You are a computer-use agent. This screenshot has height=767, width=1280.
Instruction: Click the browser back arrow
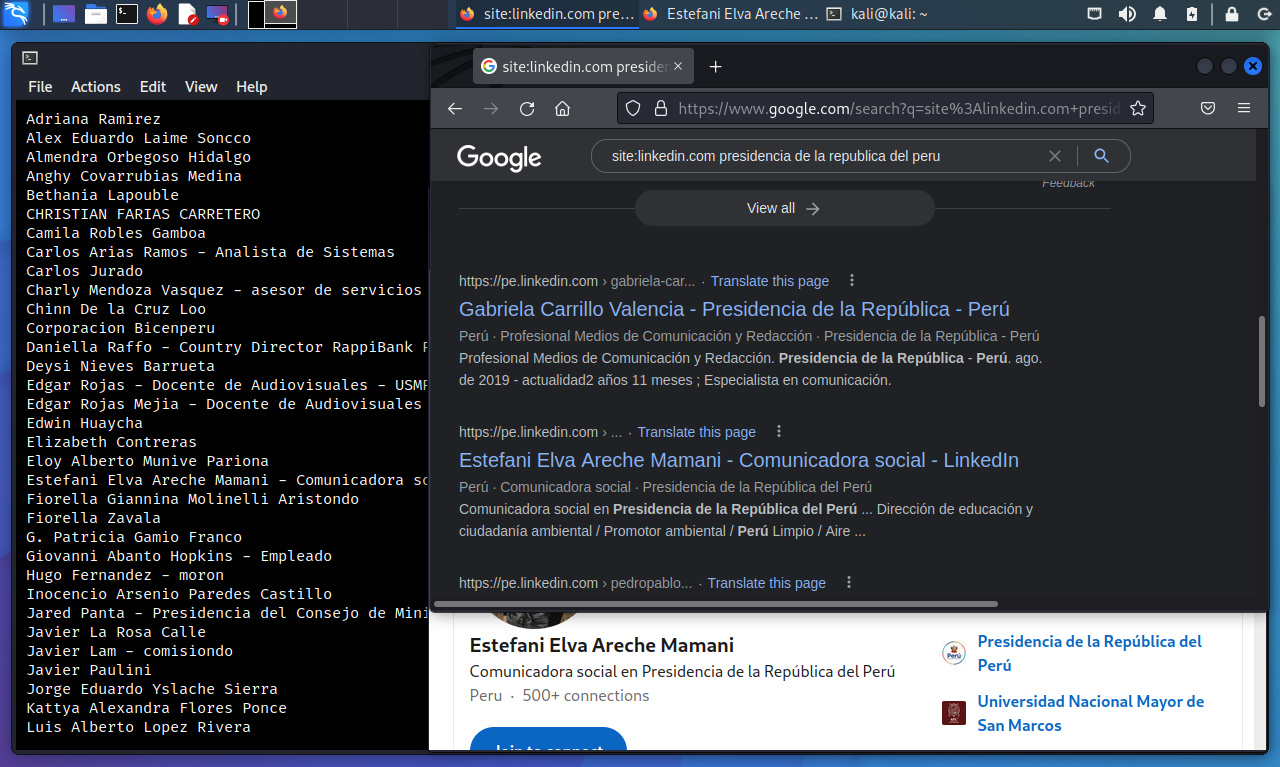point(455,109)
